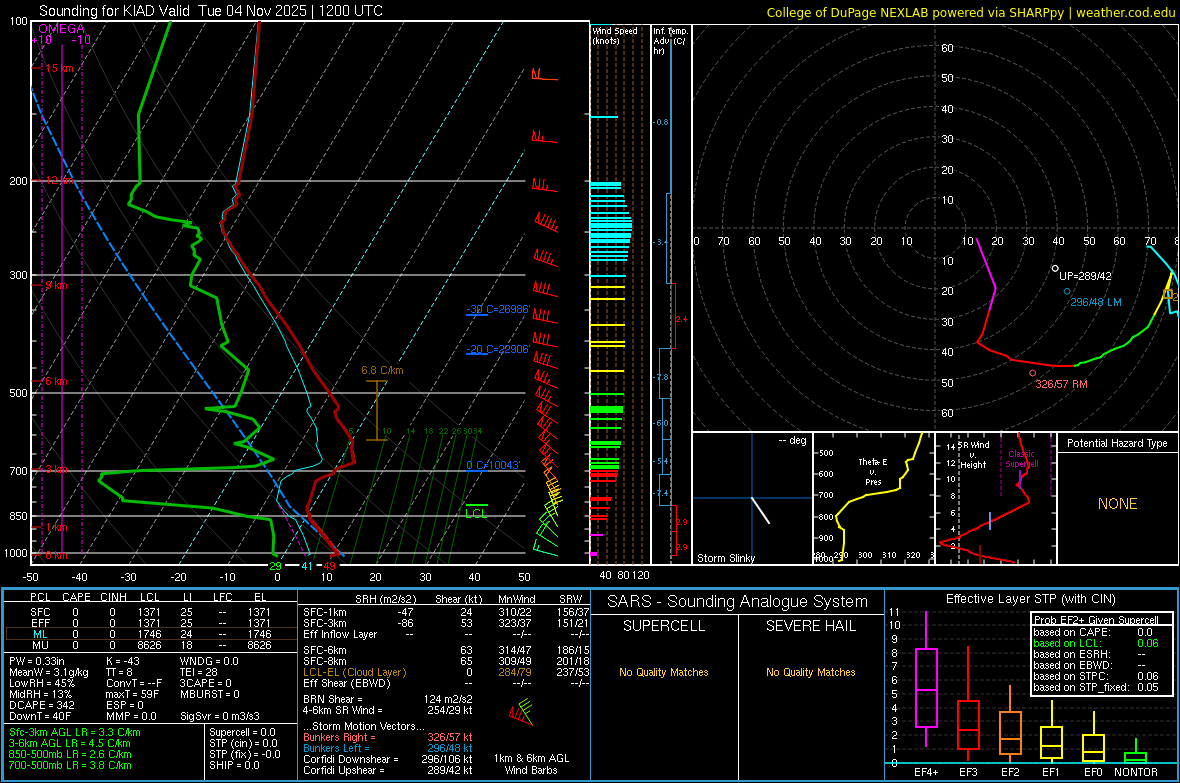Click the '296/48 LM' left mover label
This screenshot has width=1180, height=783.
point(1096,302)
